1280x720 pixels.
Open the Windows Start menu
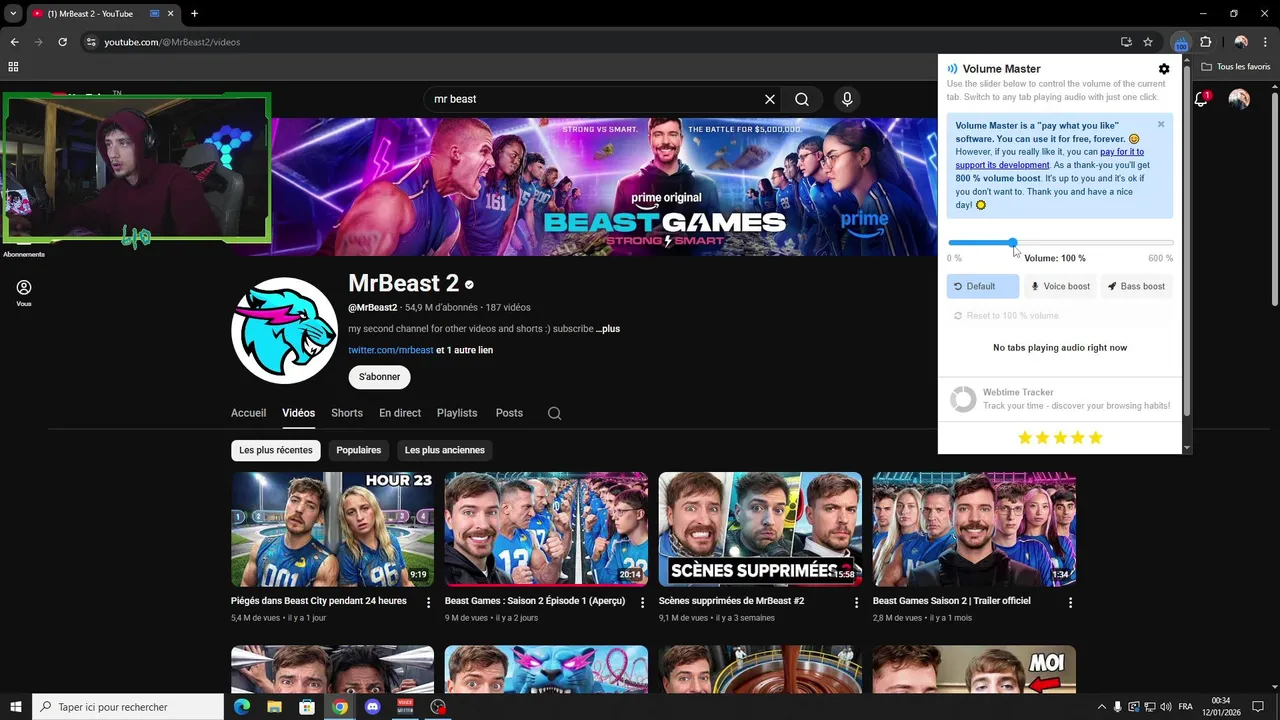(x=15, y=707)
